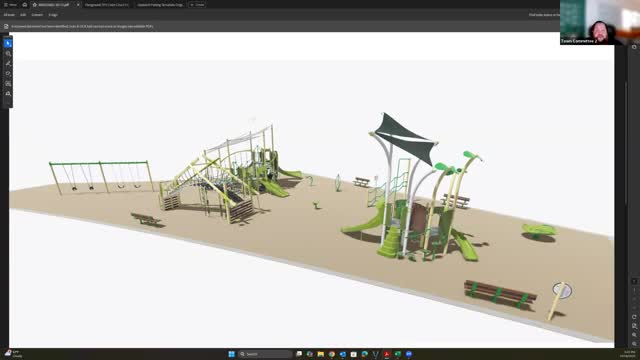Open the All tools menu
Screen dimensions: 640x360
9,15
